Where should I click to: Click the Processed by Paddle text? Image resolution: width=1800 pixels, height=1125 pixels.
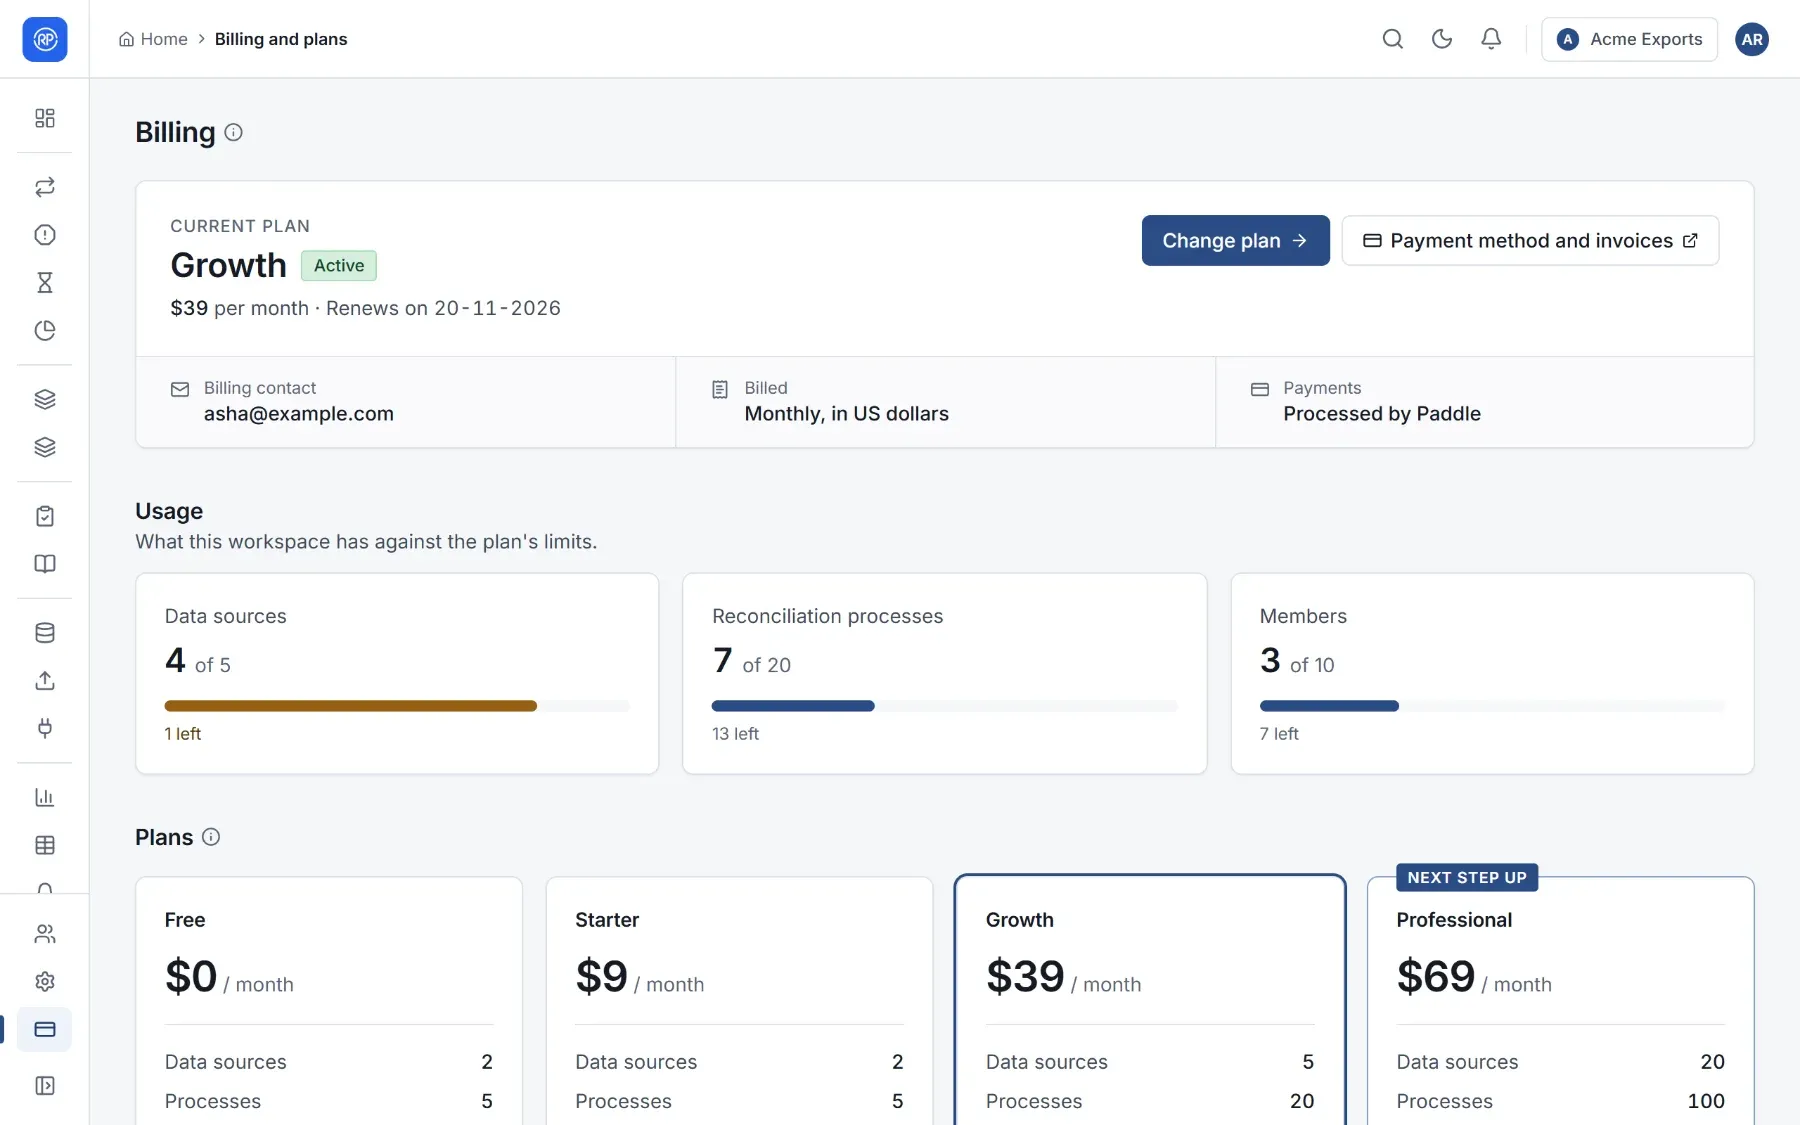[x=1382, y=414]
